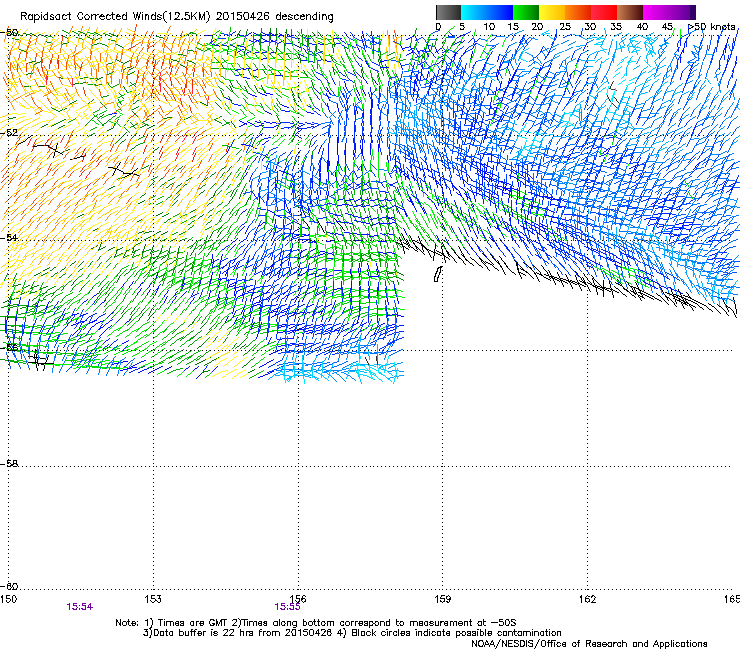Image resolution: width=740 pixels, height=650 pixels.
Task: Click the 159 longitude axis label
Action: [443, 599]
